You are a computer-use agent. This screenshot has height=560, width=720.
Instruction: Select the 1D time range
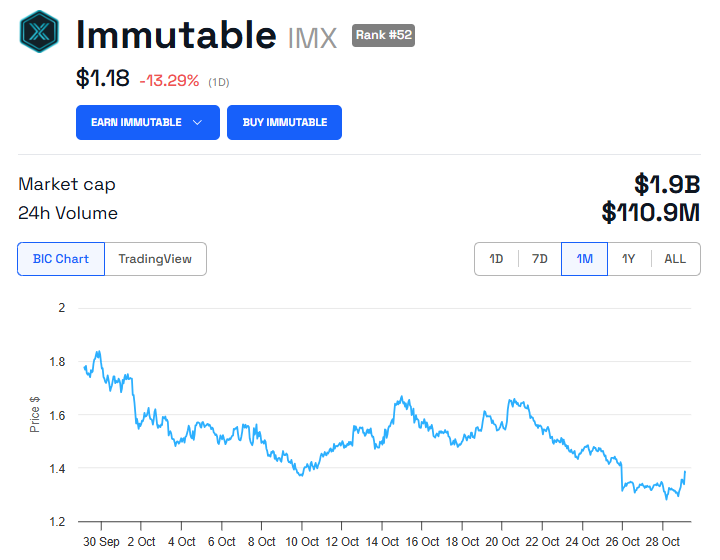[x=496, y=259]
